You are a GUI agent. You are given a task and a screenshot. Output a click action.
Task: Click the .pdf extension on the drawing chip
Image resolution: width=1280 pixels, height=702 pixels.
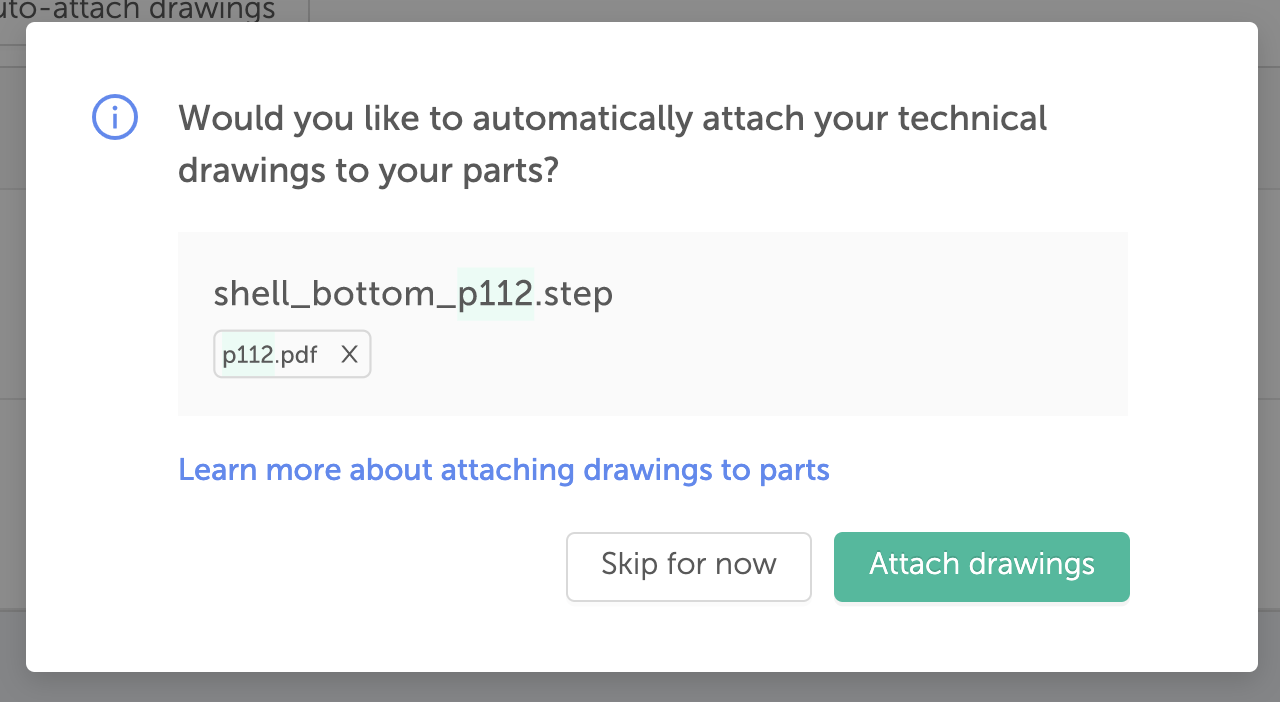point(296,355)
